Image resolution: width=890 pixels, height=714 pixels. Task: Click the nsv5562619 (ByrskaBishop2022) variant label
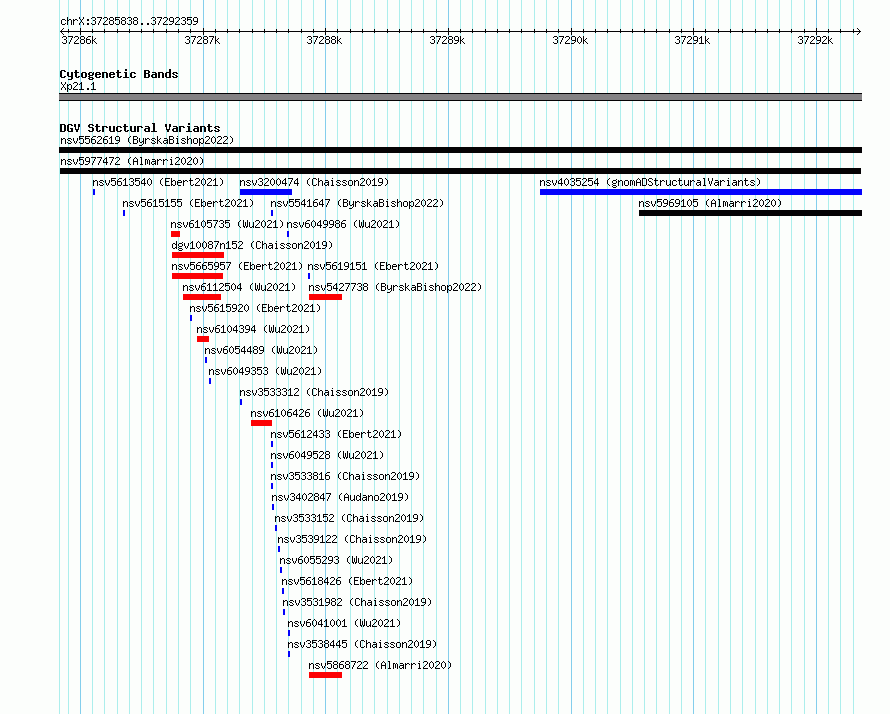tap(147, 140)
